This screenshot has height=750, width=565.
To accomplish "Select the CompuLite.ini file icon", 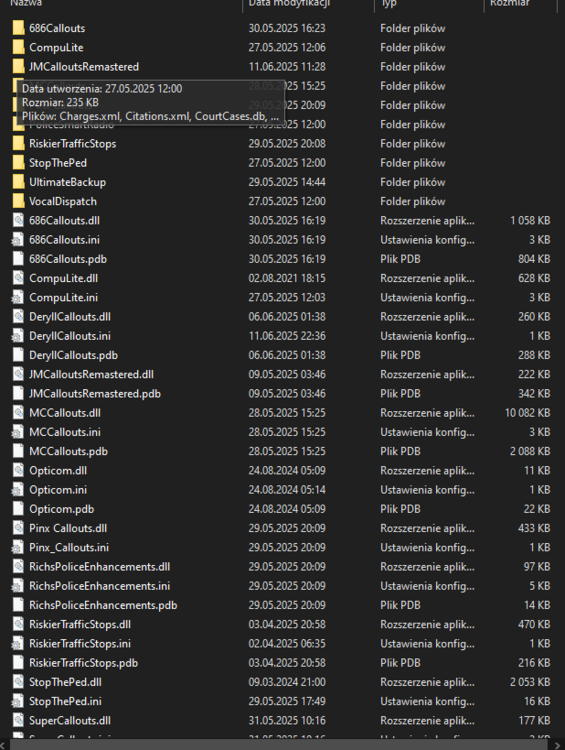I will [x=18, y=297].
